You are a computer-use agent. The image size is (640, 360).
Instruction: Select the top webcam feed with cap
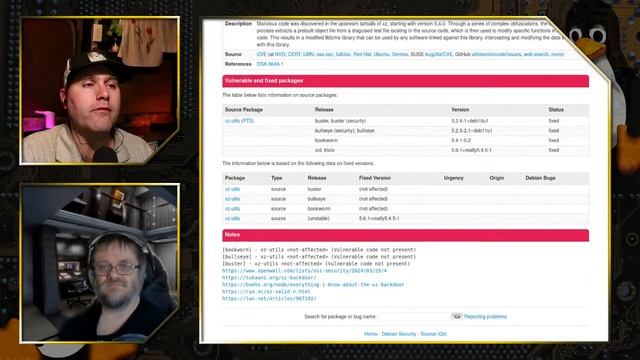coord(100,91)
